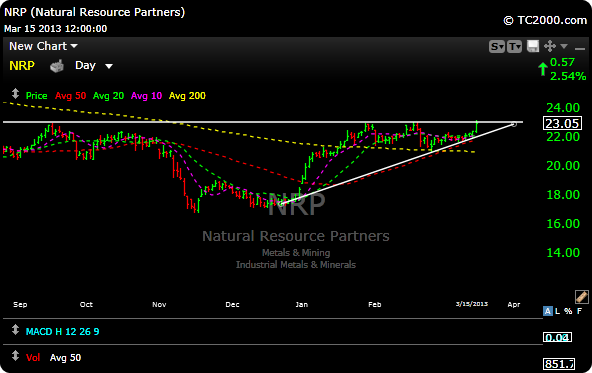Screen dimensions: 592x373
Task: Click the Dec label on date axis
Action: [x=232, y=304]
